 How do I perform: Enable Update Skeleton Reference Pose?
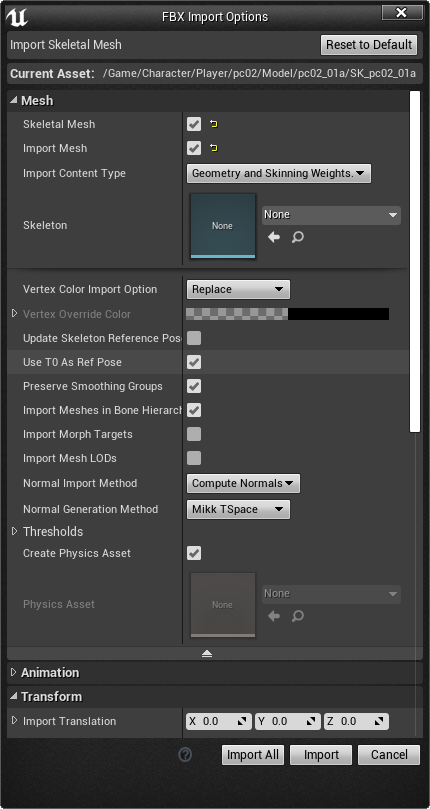194,338
